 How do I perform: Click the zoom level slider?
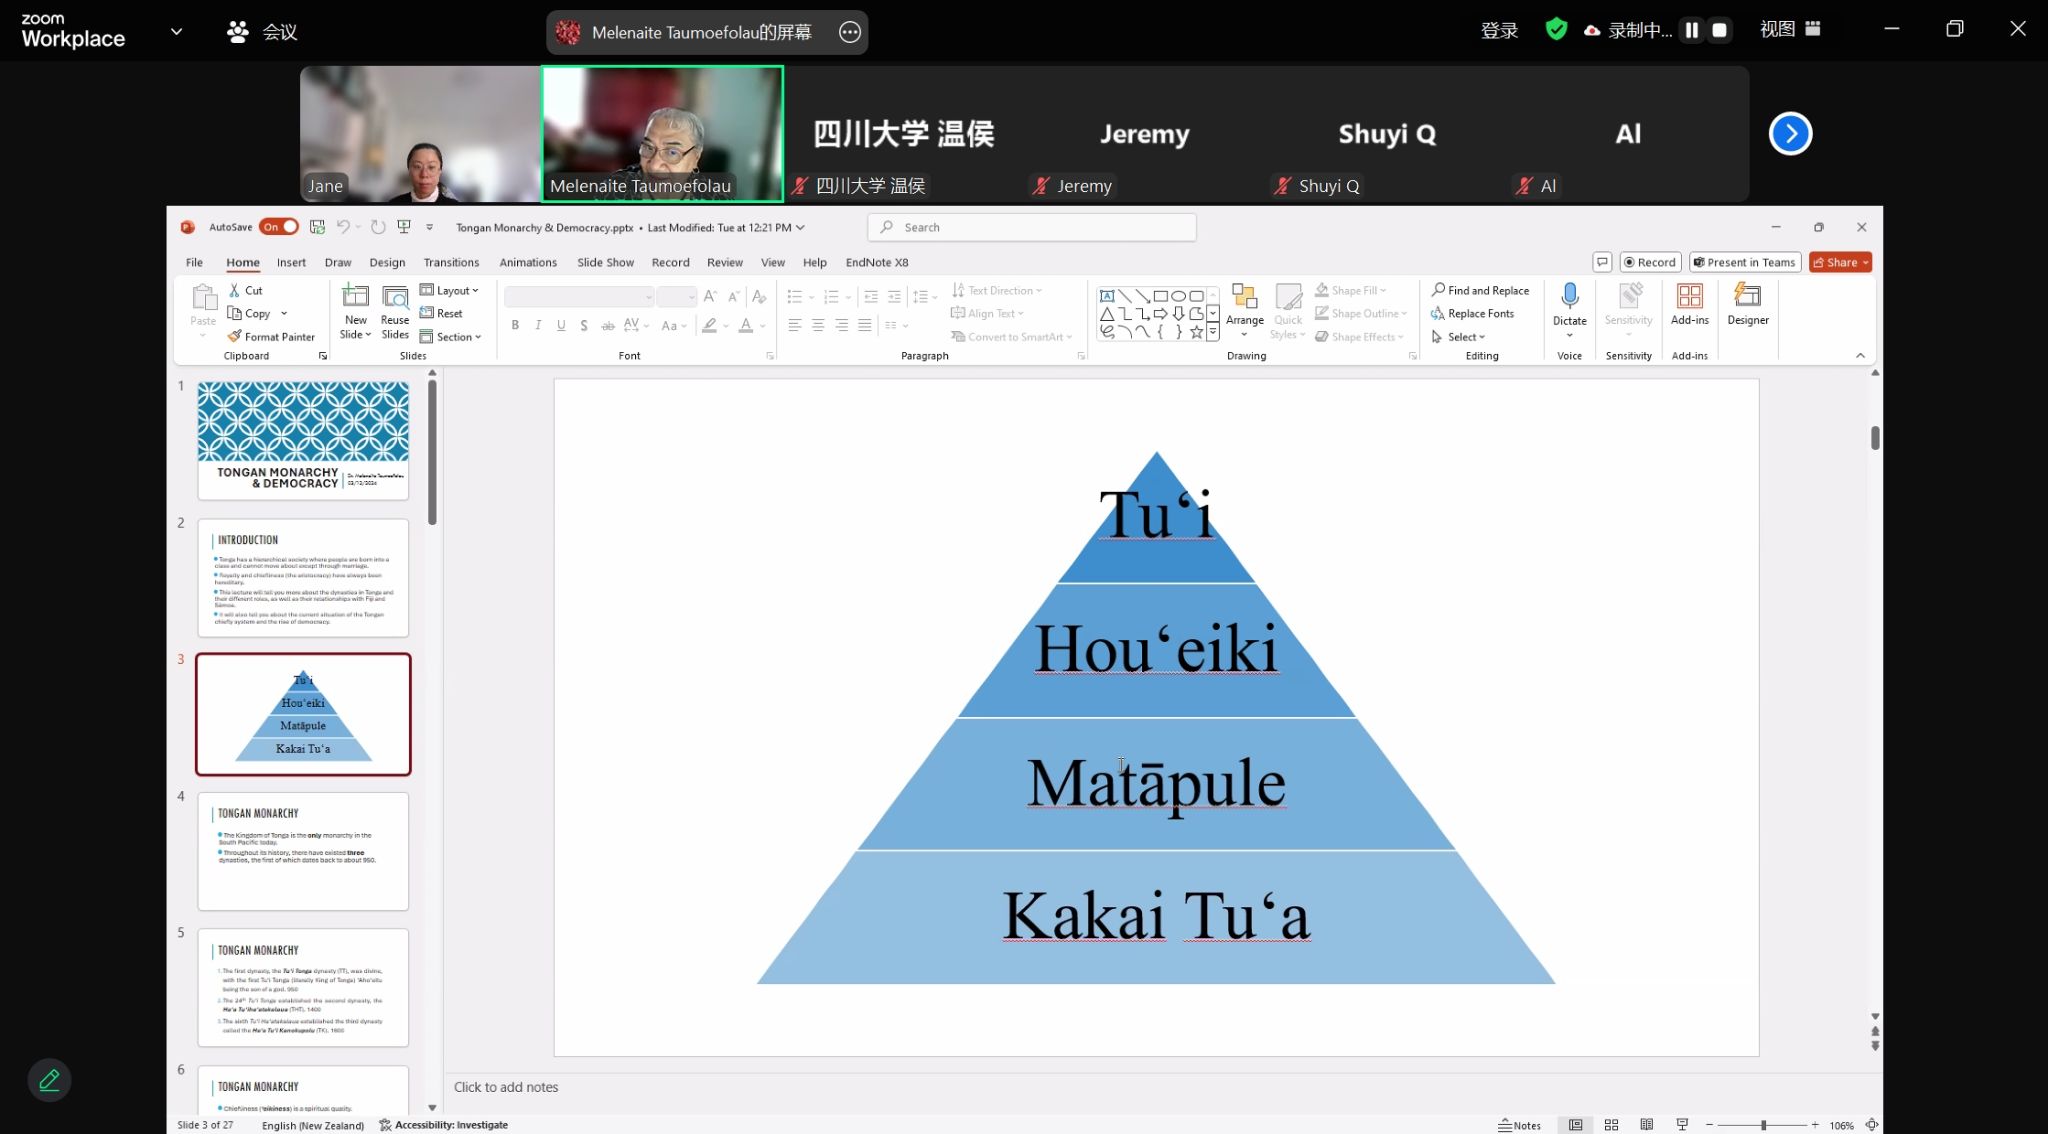(x=1762, y=1125)
